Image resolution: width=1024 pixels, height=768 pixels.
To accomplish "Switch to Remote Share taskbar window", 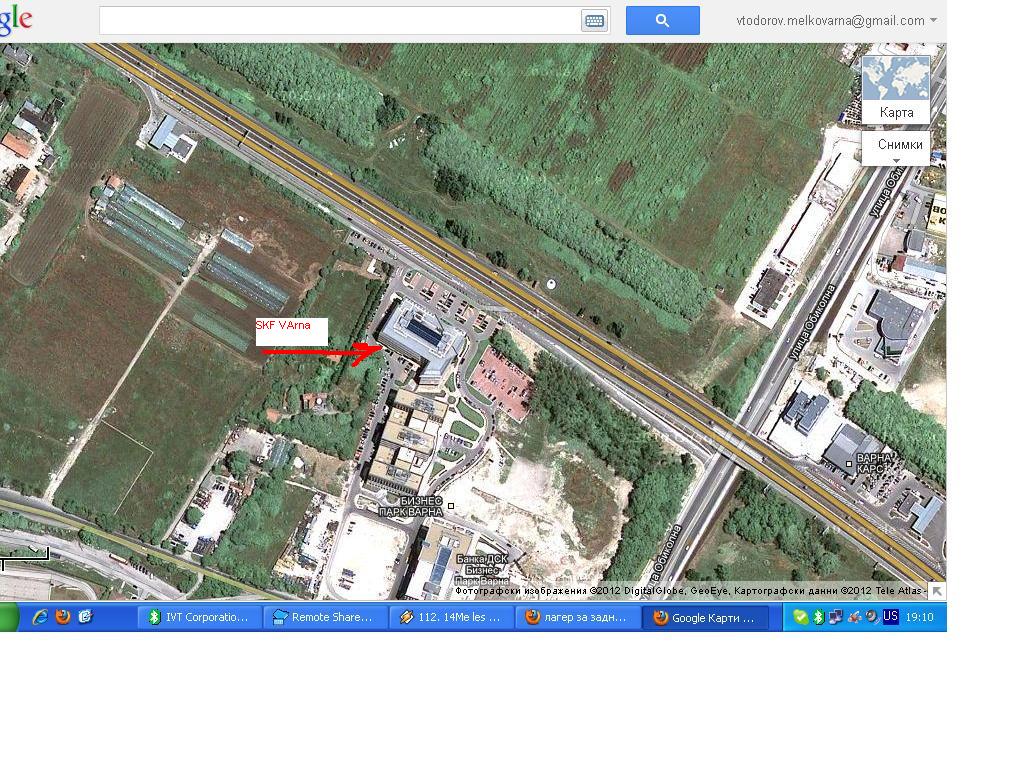I will [x=325, y=617].
